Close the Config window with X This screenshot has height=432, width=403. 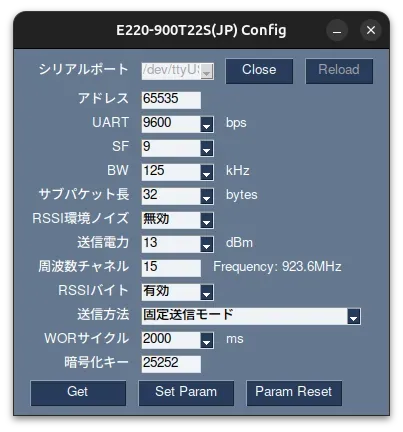(x=371, y=30)
